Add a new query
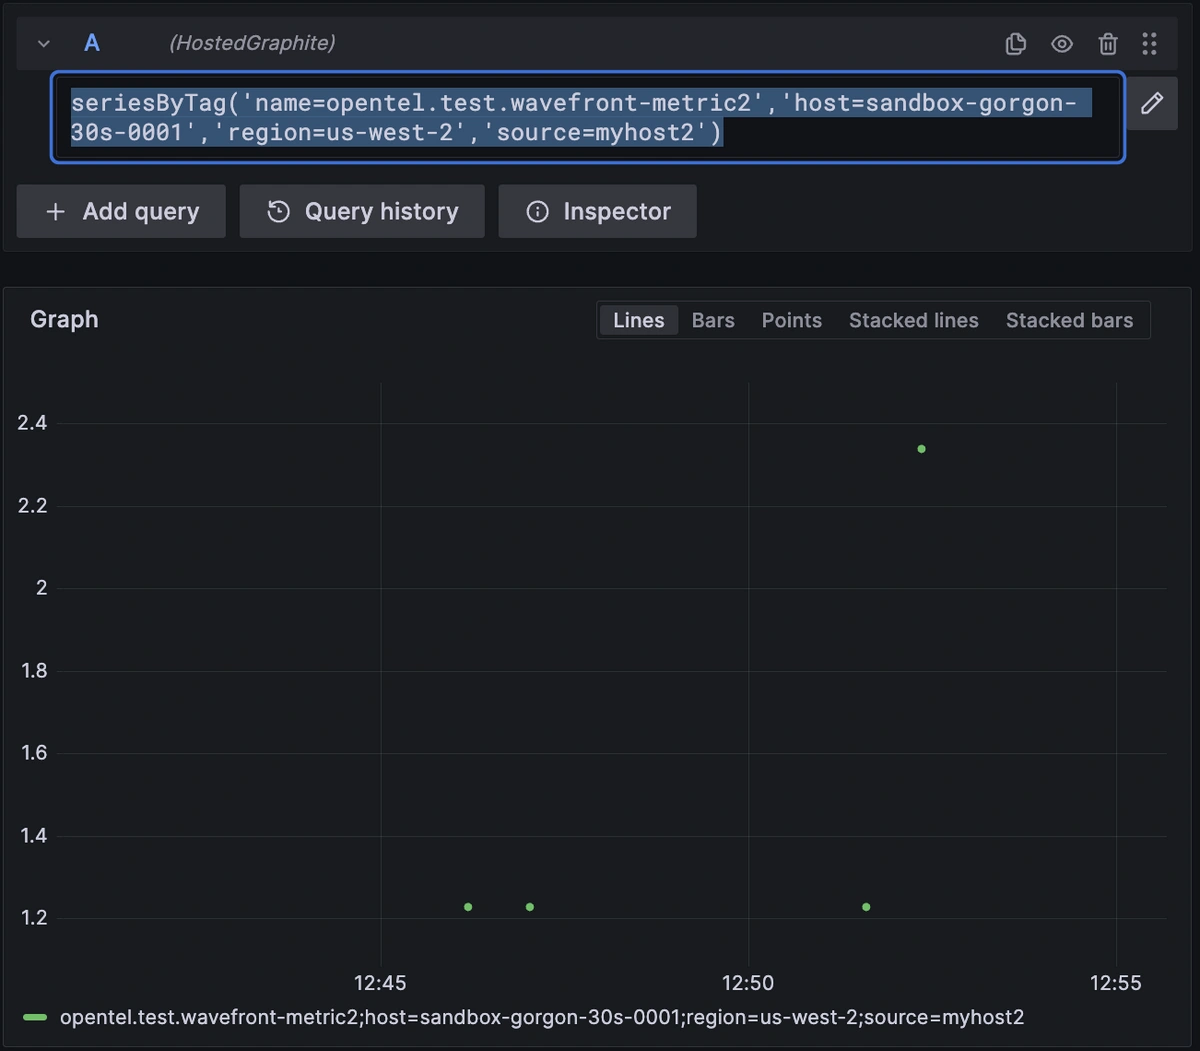Viewport: 1200px width, 1051px height. click(121, 211)
